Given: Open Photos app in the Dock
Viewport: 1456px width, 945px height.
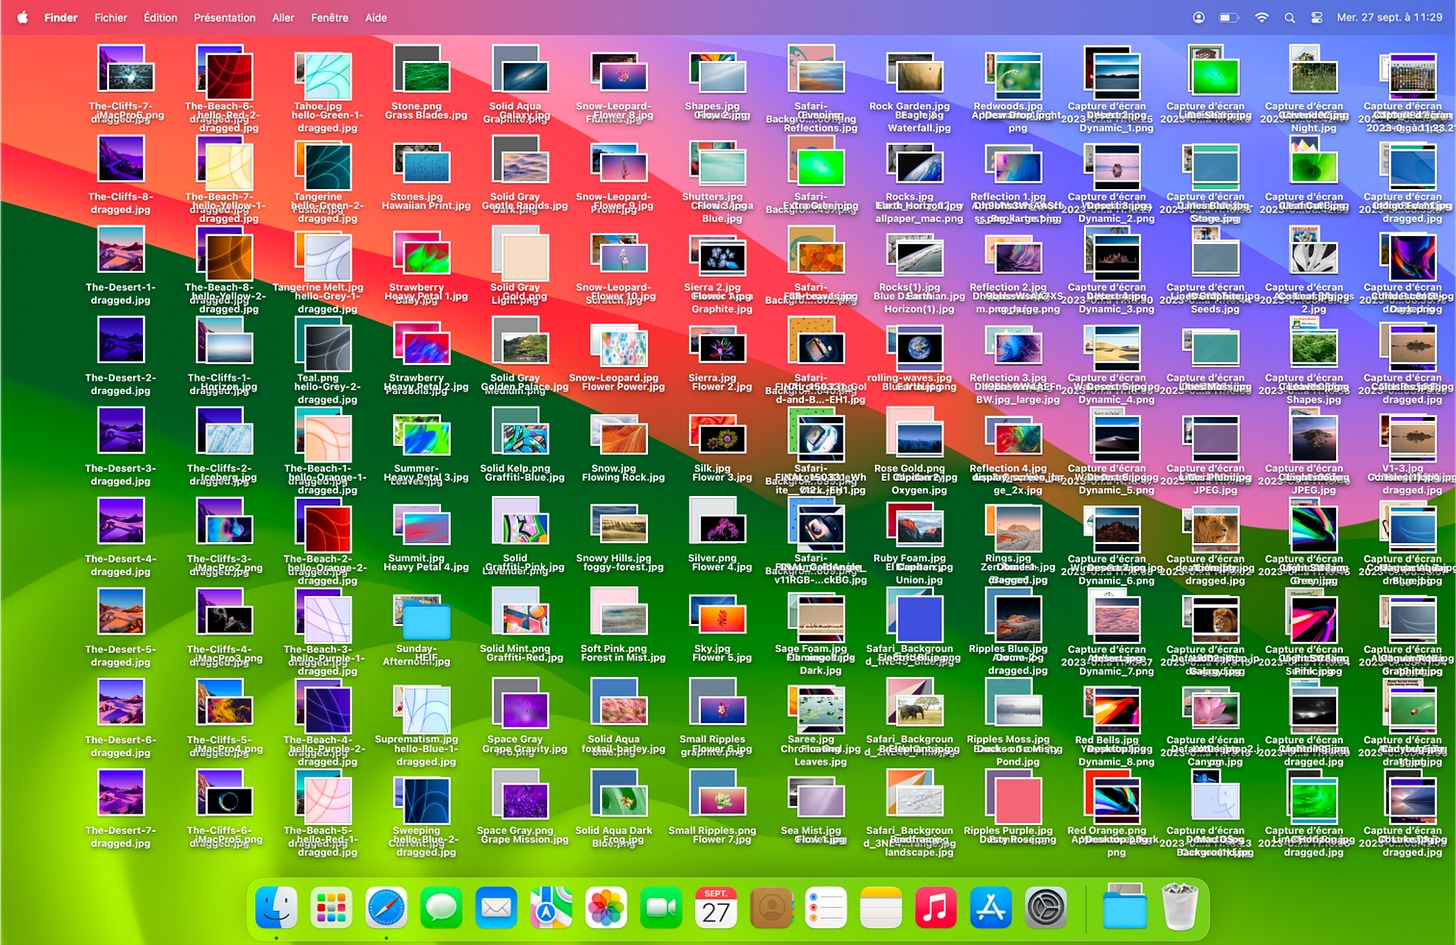Looking at the screenshot, I should pyautogui.click(x=606, y=908).
